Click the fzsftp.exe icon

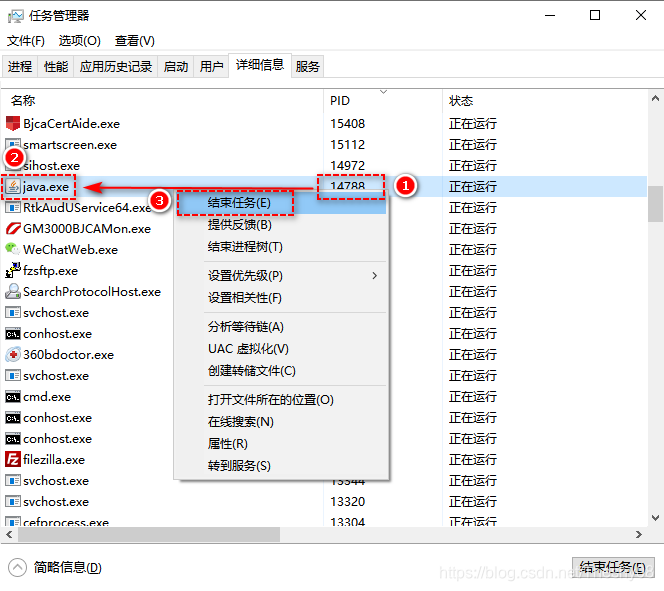click(13, 271)
